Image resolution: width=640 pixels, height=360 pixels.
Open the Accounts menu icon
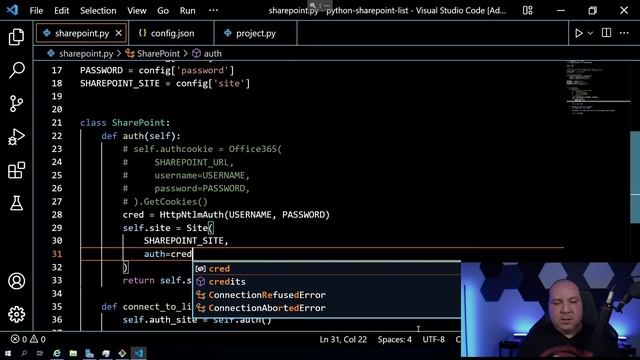click(x=16, y=281)
